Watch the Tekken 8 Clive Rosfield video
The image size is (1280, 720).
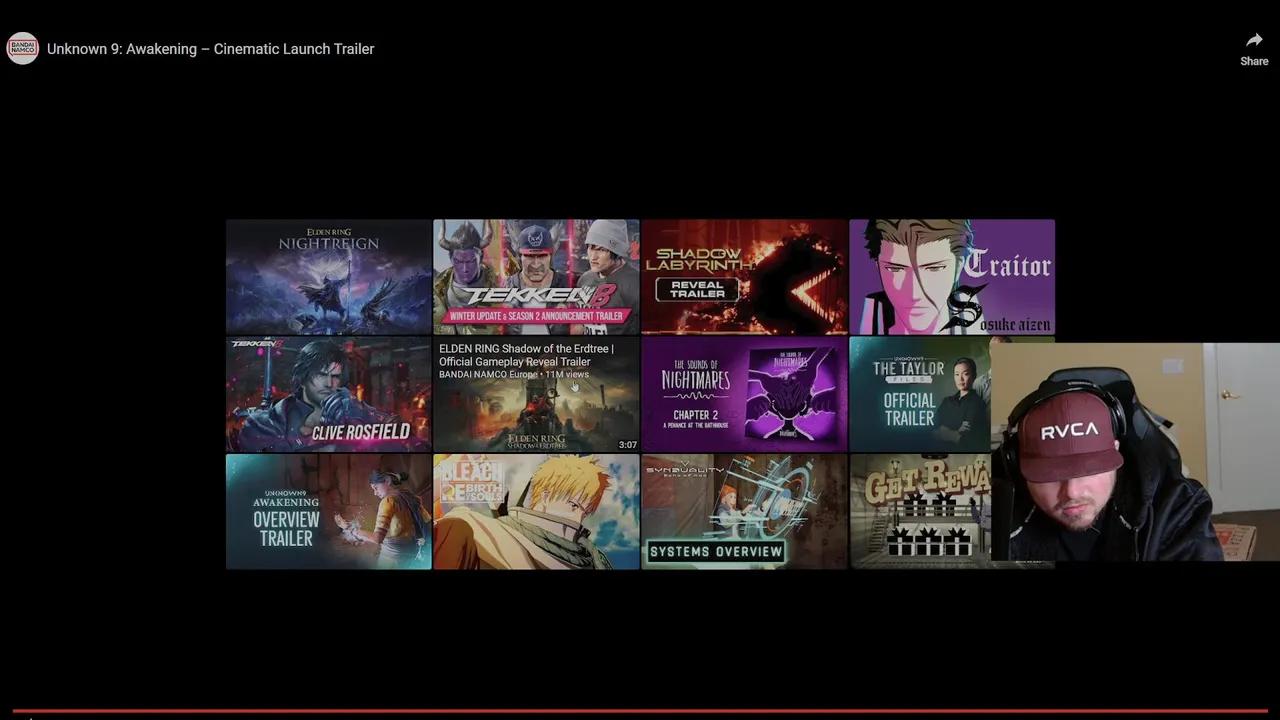pos(328,394)
